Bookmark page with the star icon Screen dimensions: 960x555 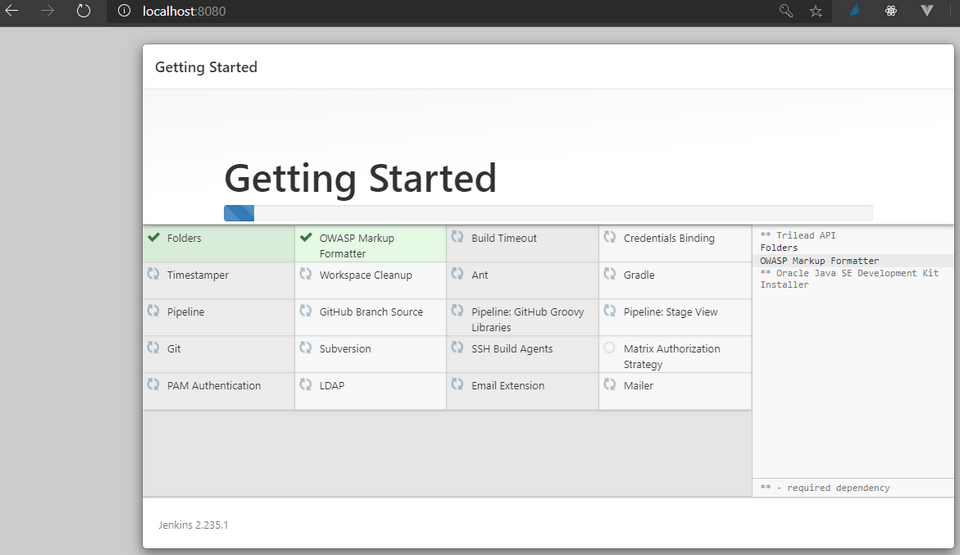point(816,11)
